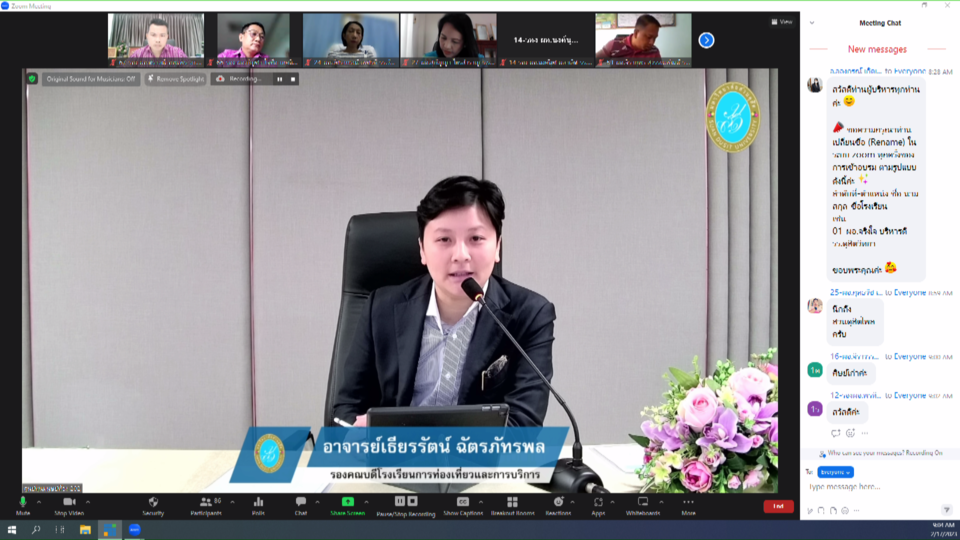Viewport: 960px width, 540px height.
Task: Open the Reactions picker
Action: point(558,506)
